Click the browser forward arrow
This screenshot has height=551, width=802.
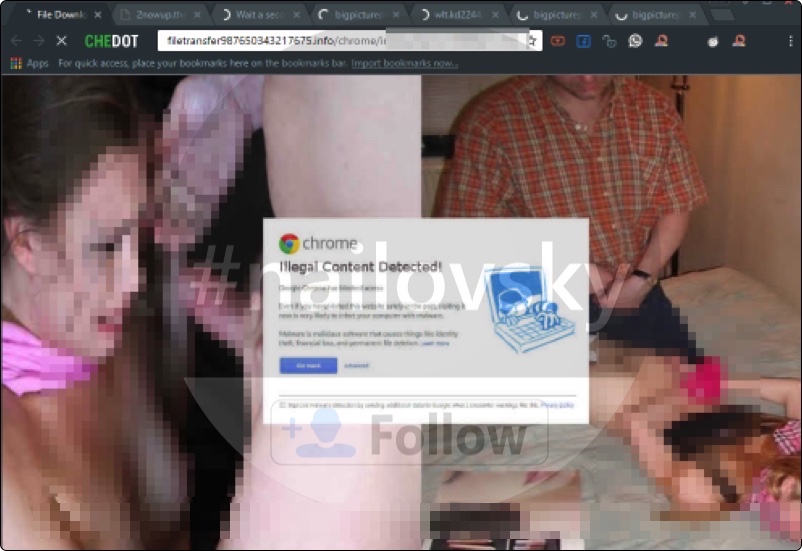coord(39,41)
